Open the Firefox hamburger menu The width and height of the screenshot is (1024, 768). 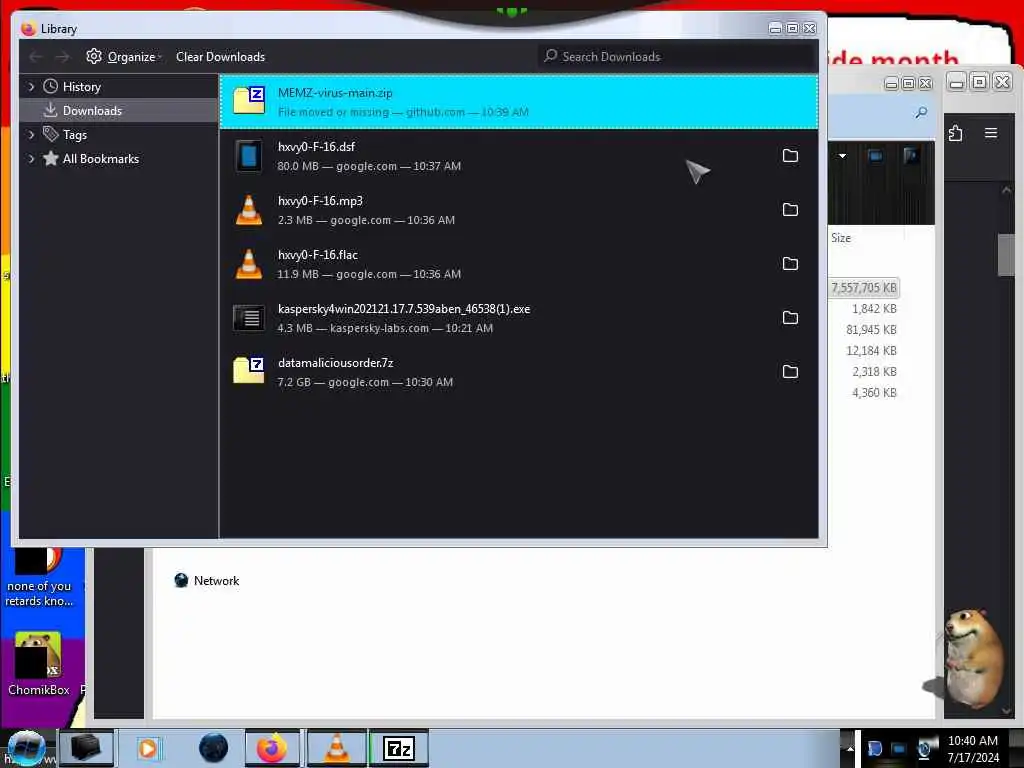[991, 133]
